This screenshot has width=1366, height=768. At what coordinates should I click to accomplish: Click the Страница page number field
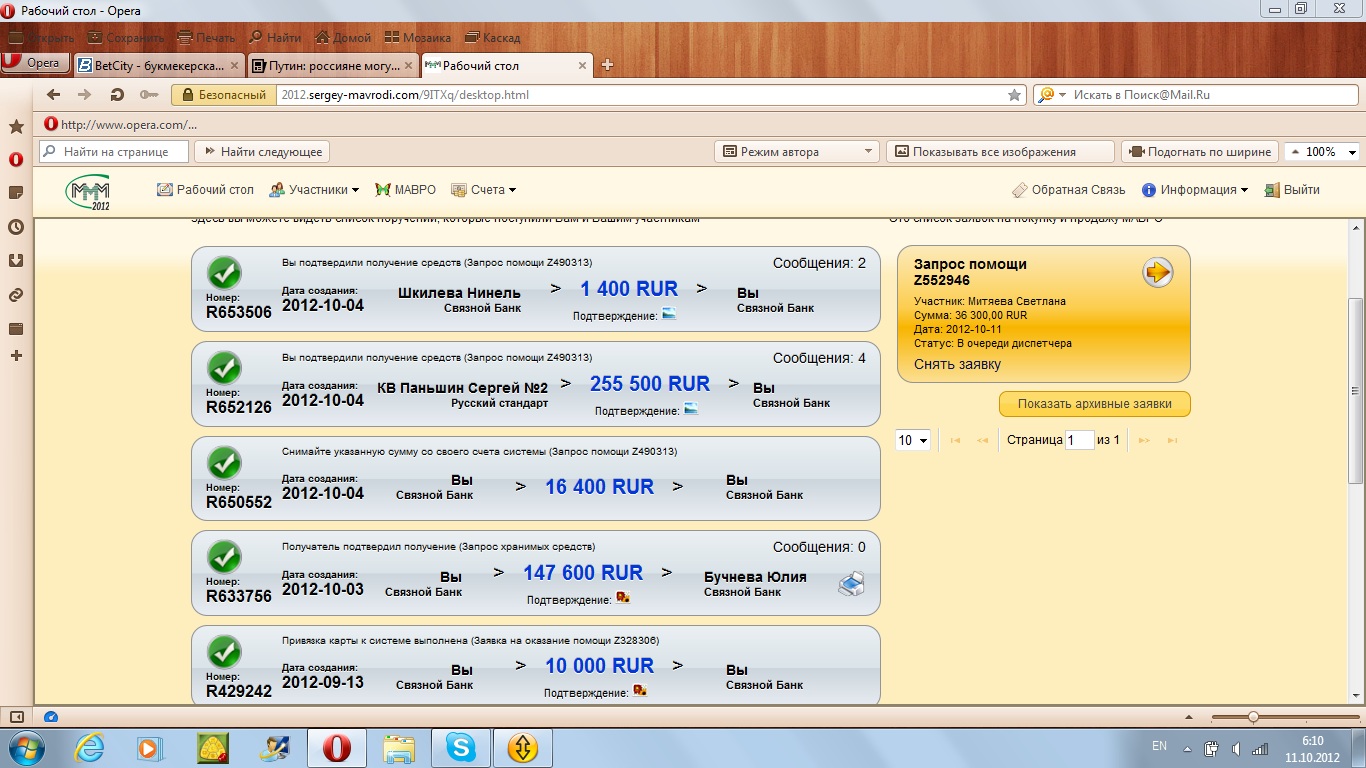coord(1080,440)
